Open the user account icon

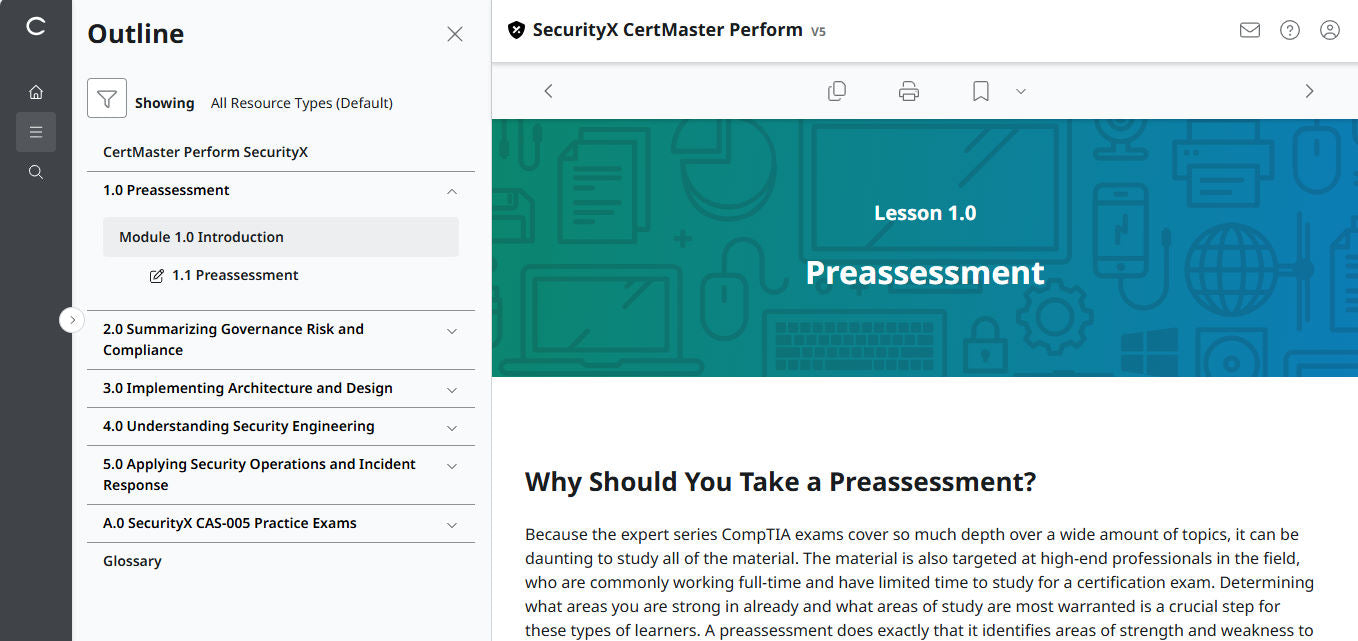point(1329,30)
